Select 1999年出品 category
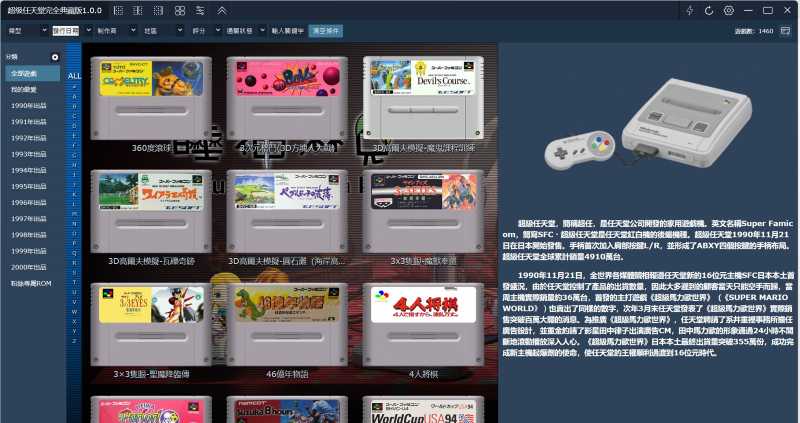This screenshot has width=800, height=423. click(33, 251)
